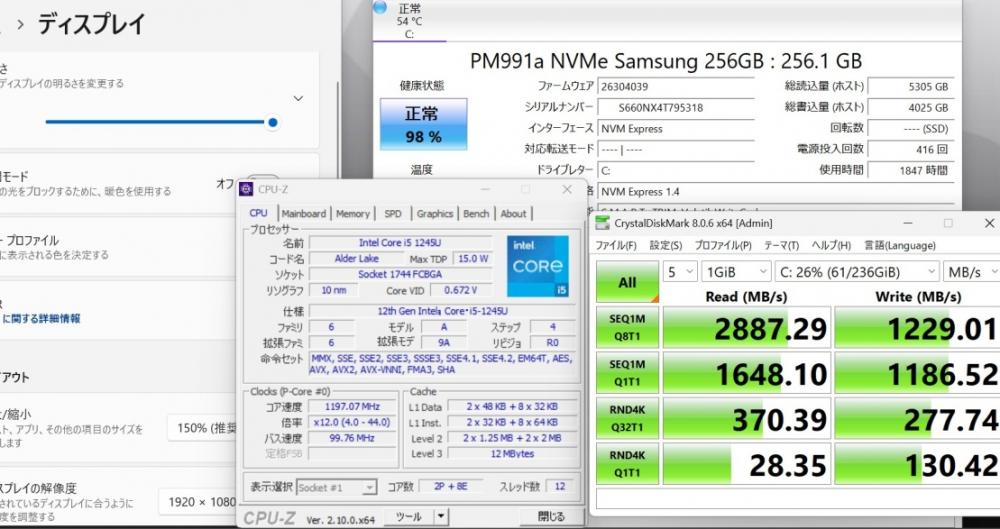This screenshot has height=529, width=1000.
Task: Select the SPD tab in CPU-Z
Action: click(x=393, y=214)
